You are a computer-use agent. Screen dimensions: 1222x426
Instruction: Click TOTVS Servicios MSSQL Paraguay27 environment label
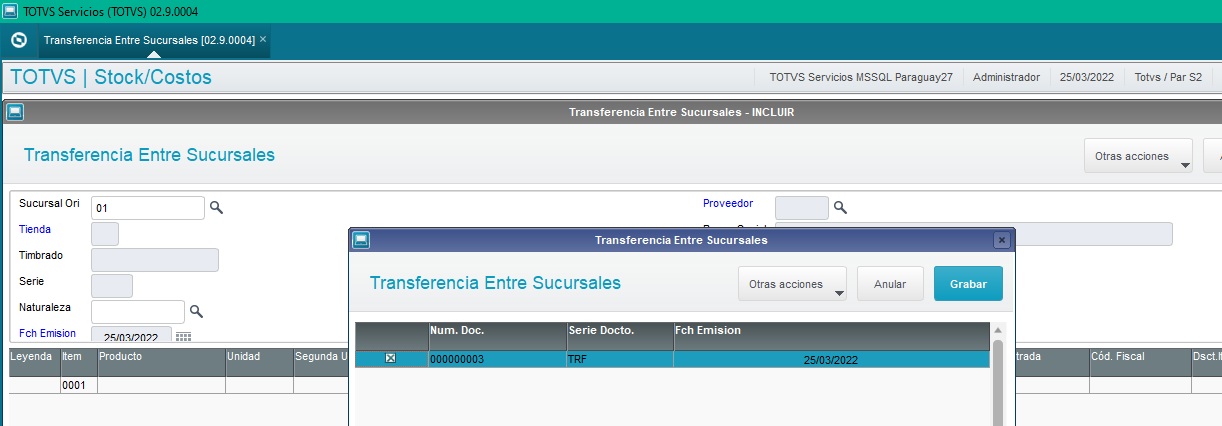[860, 77]
